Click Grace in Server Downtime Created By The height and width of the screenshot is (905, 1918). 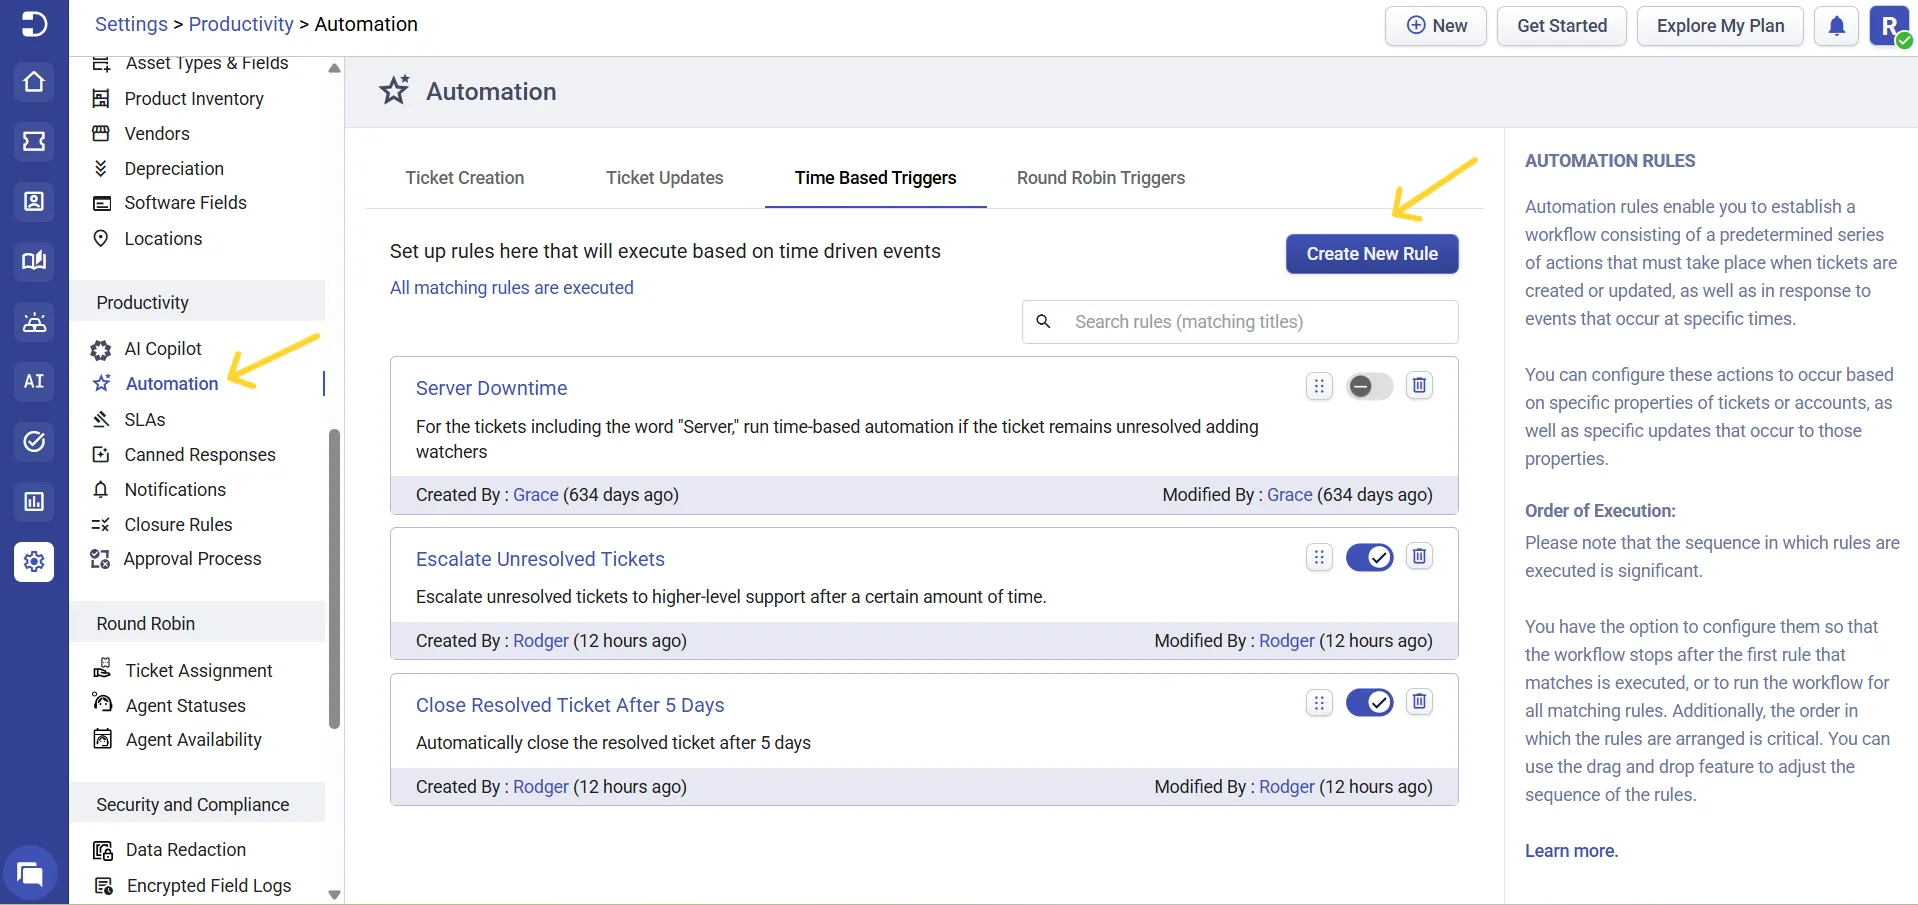point(536,495)
